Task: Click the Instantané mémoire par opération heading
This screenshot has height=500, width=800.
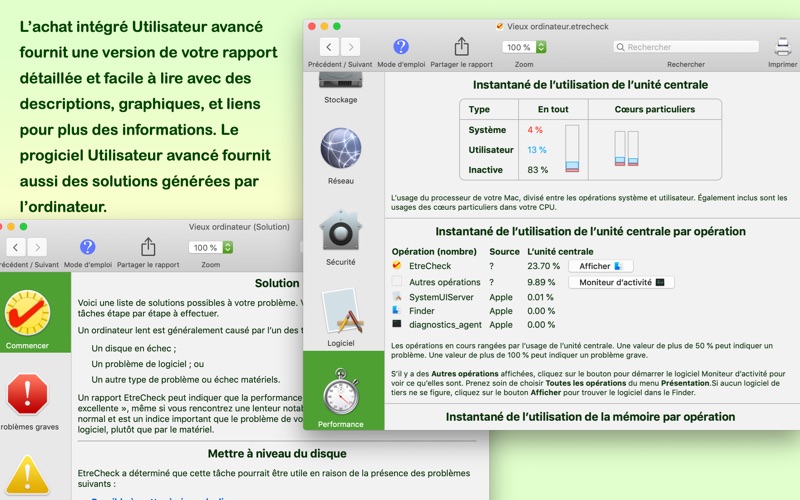Action: point(590,417)
